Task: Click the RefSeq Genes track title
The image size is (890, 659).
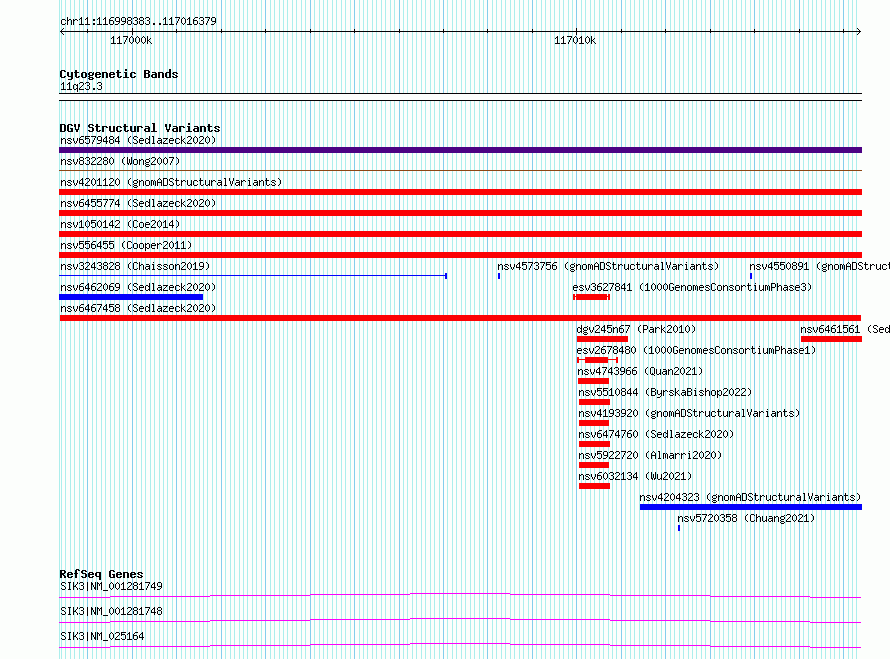Action: (101, 574)
